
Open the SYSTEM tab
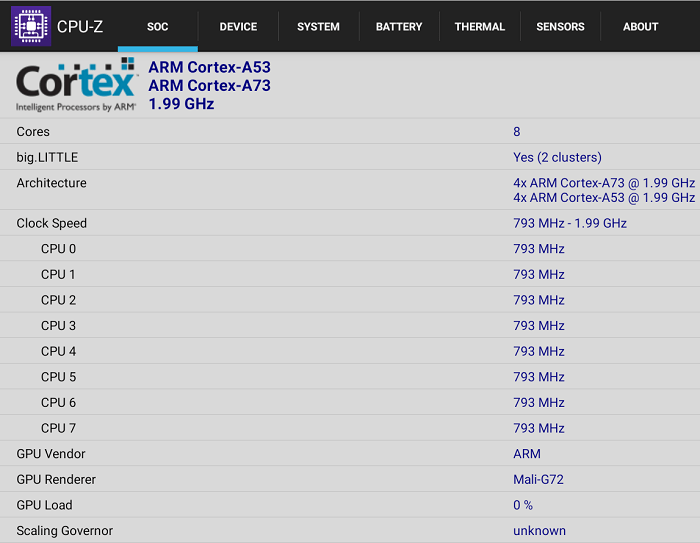[x=318, y=27]
